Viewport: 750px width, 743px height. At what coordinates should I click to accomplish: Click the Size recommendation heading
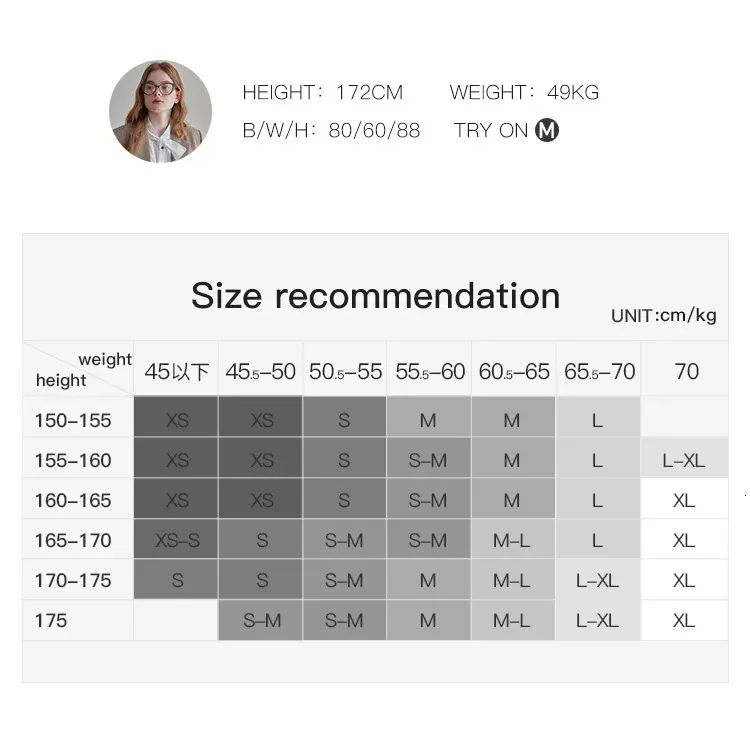tap(375, 296)
